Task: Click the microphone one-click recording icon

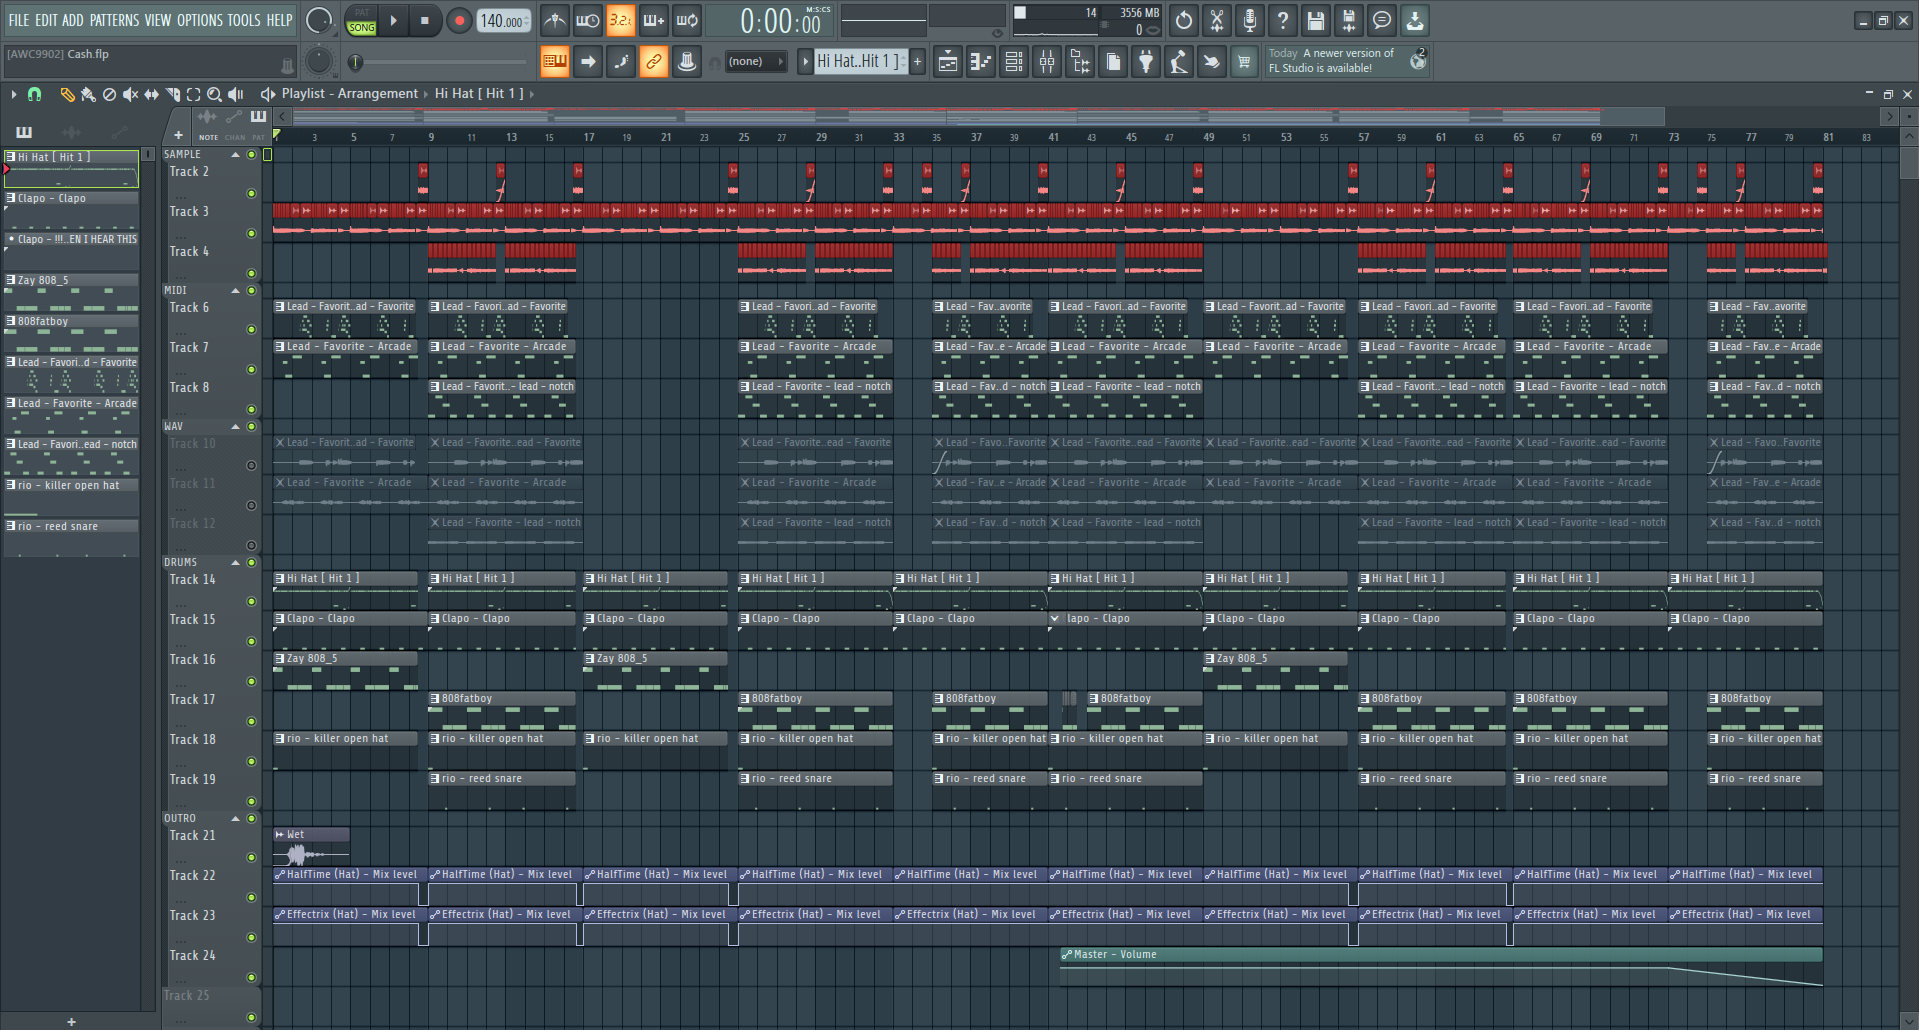Action: pyautogui.click(x=1250, y=20)
